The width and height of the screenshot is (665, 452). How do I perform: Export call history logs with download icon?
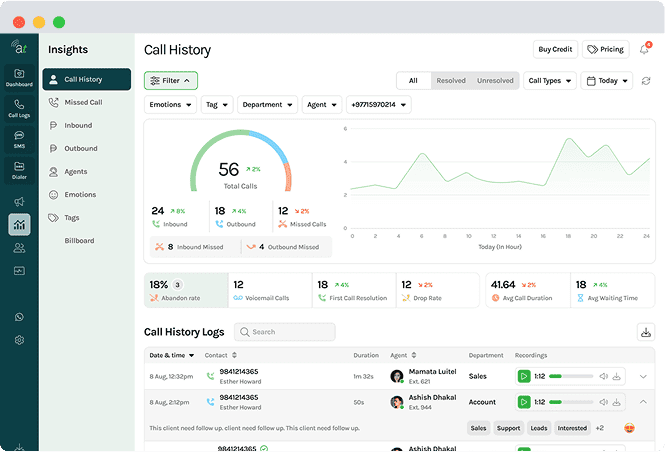pos(646,332)
